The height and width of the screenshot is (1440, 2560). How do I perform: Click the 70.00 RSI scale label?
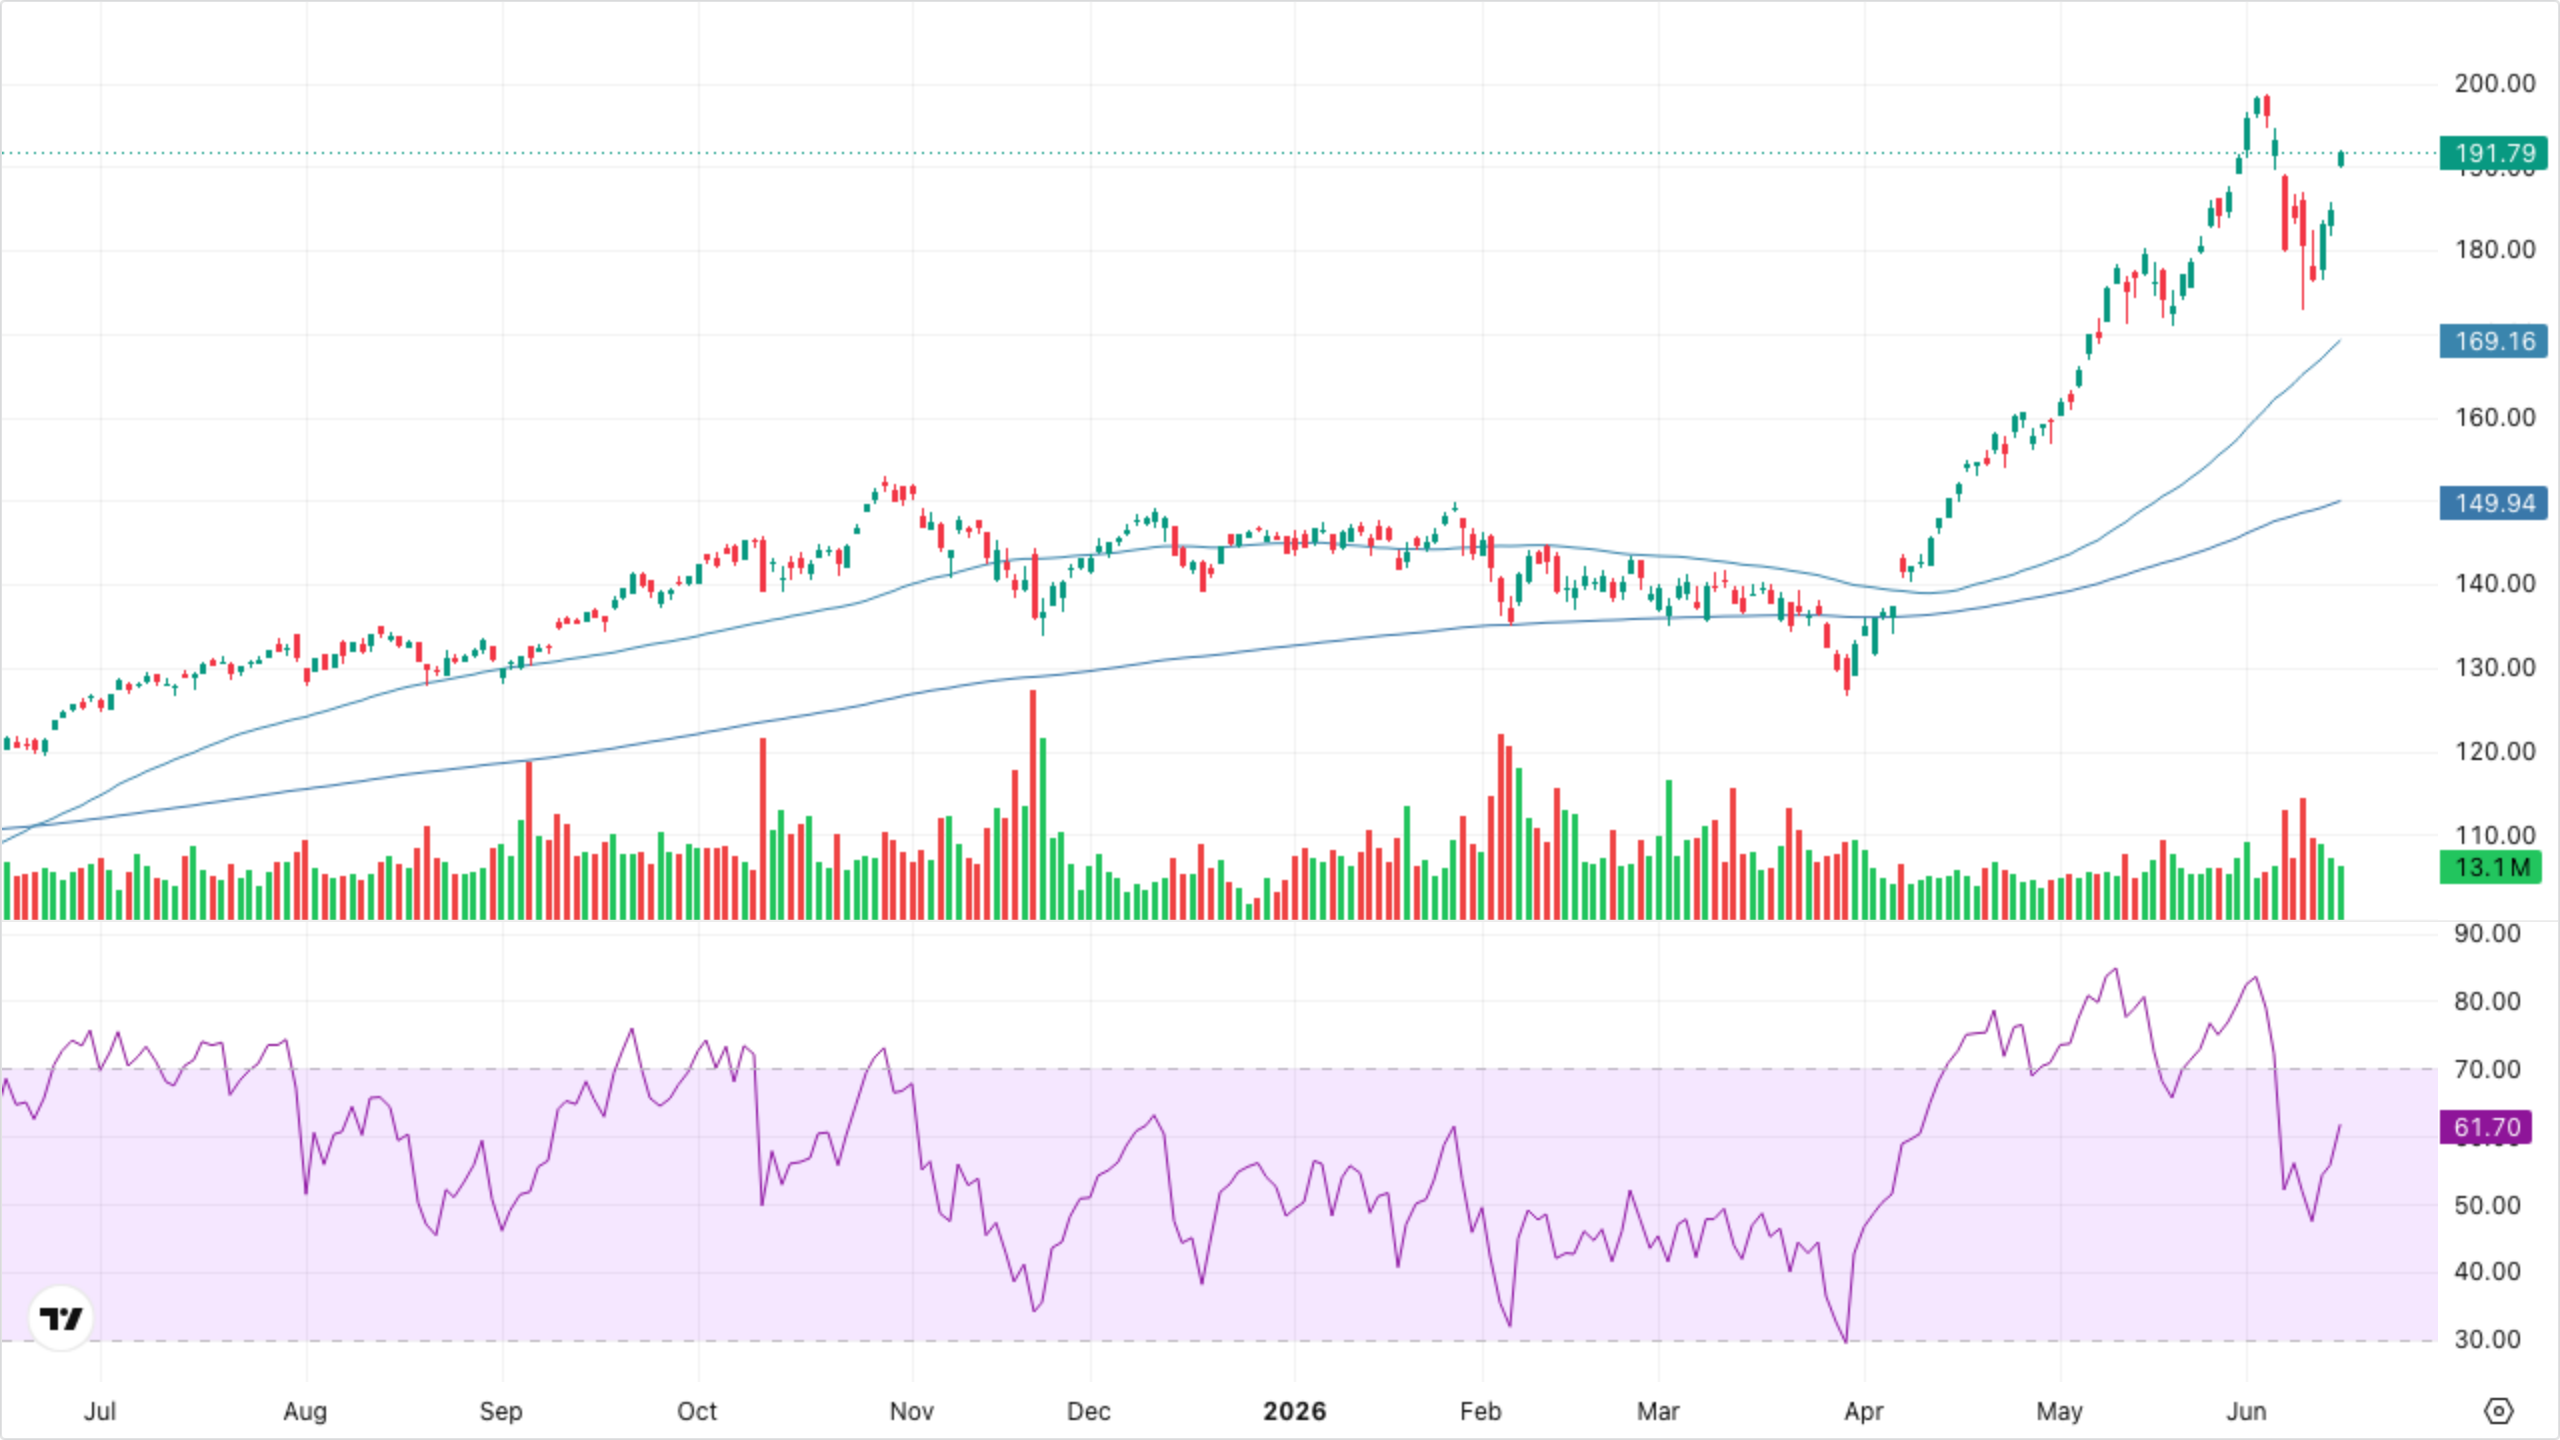tap(2486, 1069)
